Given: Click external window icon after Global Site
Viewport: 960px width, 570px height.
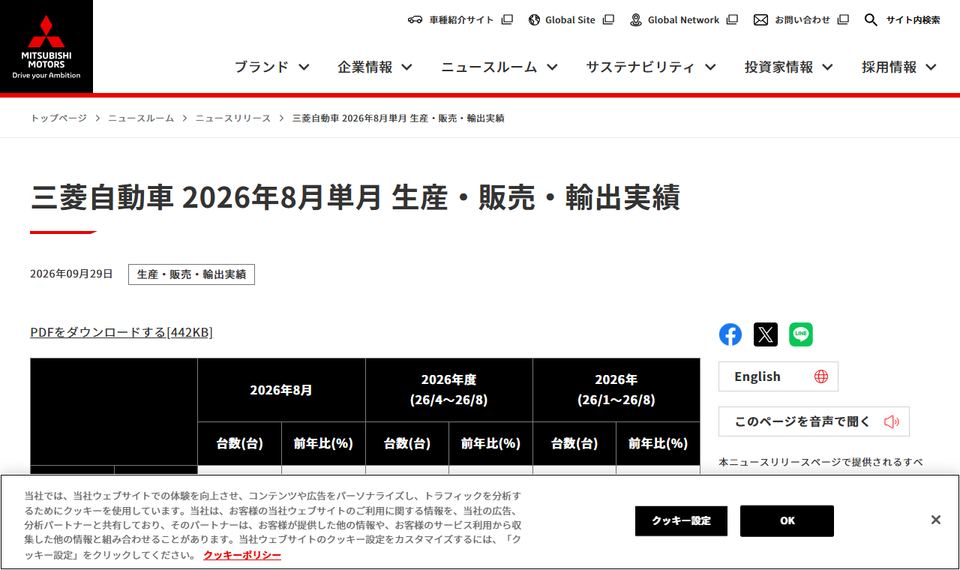Looking at the screenshot, I should coord(608,20).
